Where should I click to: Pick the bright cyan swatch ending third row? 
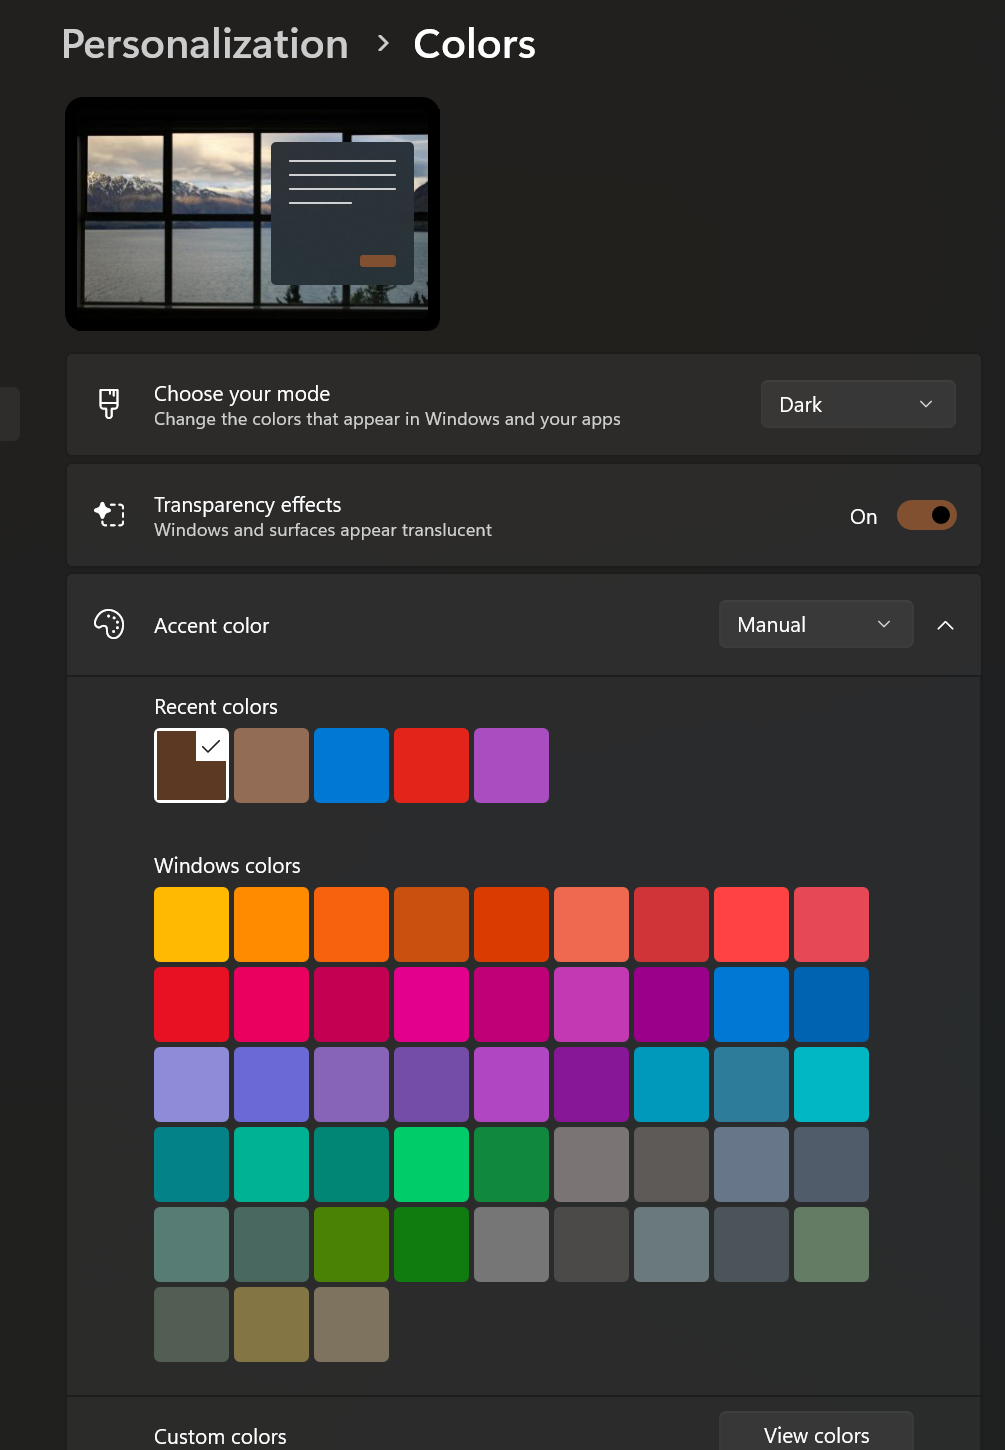pos(831,1084)
